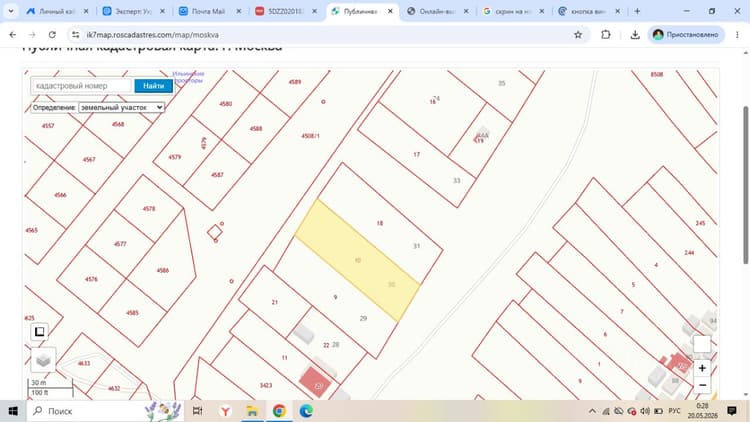Screen dimensions: 750x422
Task: Click the blank square map control above zoom
Action: [702, 344]
